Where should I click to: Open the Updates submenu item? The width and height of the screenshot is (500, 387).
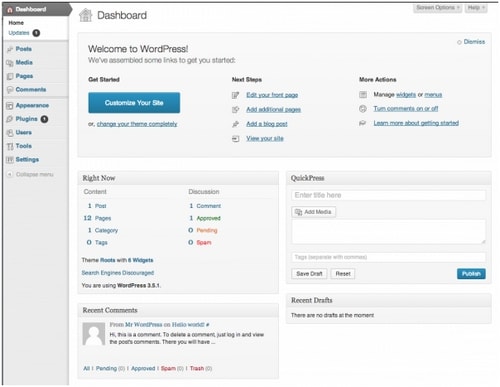[x=19, y=33]
